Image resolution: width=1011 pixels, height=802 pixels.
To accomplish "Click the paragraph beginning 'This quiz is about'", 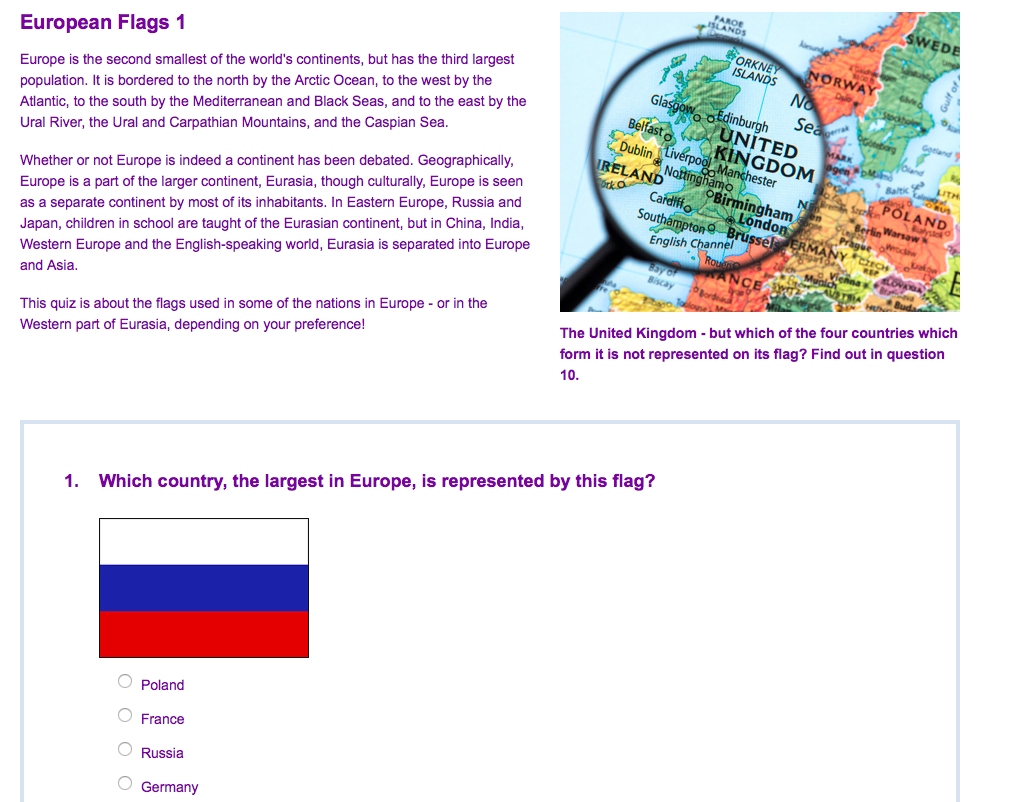I will pos(253,314).
